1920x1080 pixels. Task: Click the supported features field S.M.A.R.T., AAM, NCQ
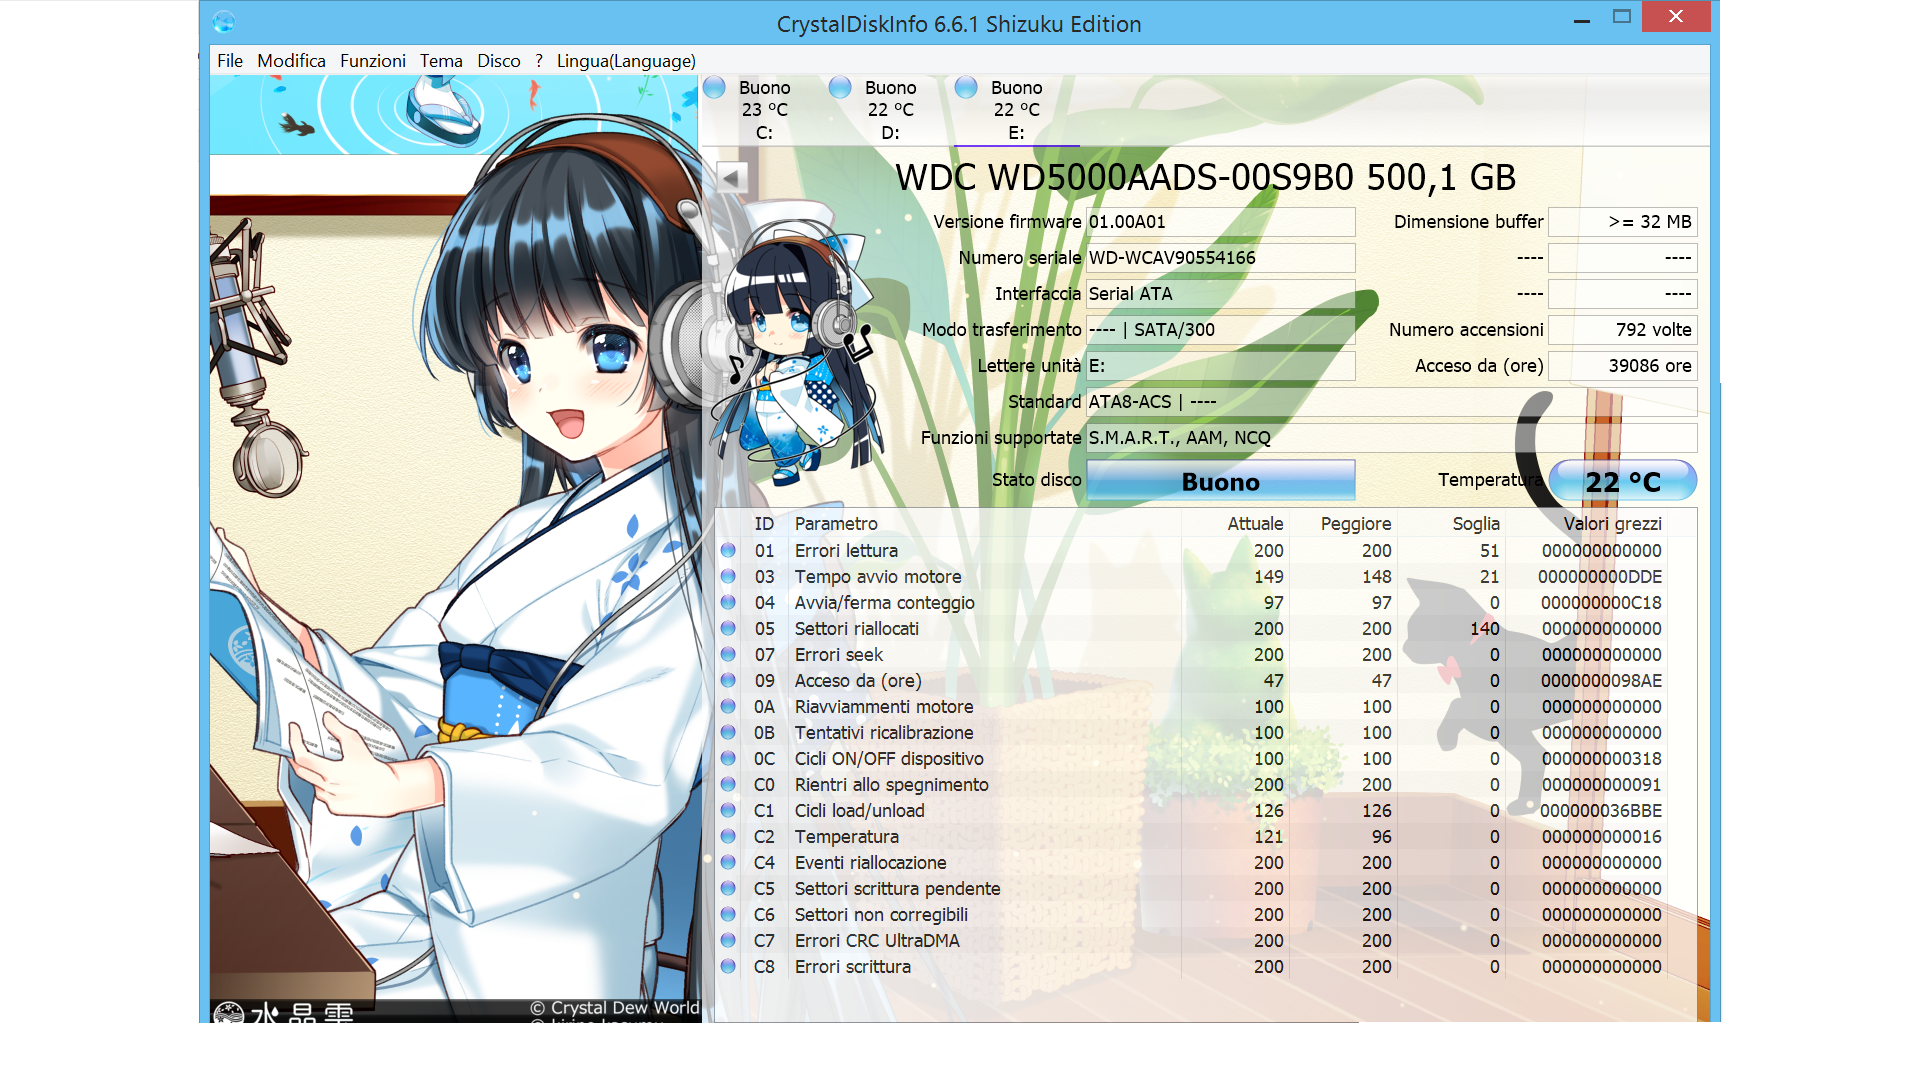[x=1392, y=438]
